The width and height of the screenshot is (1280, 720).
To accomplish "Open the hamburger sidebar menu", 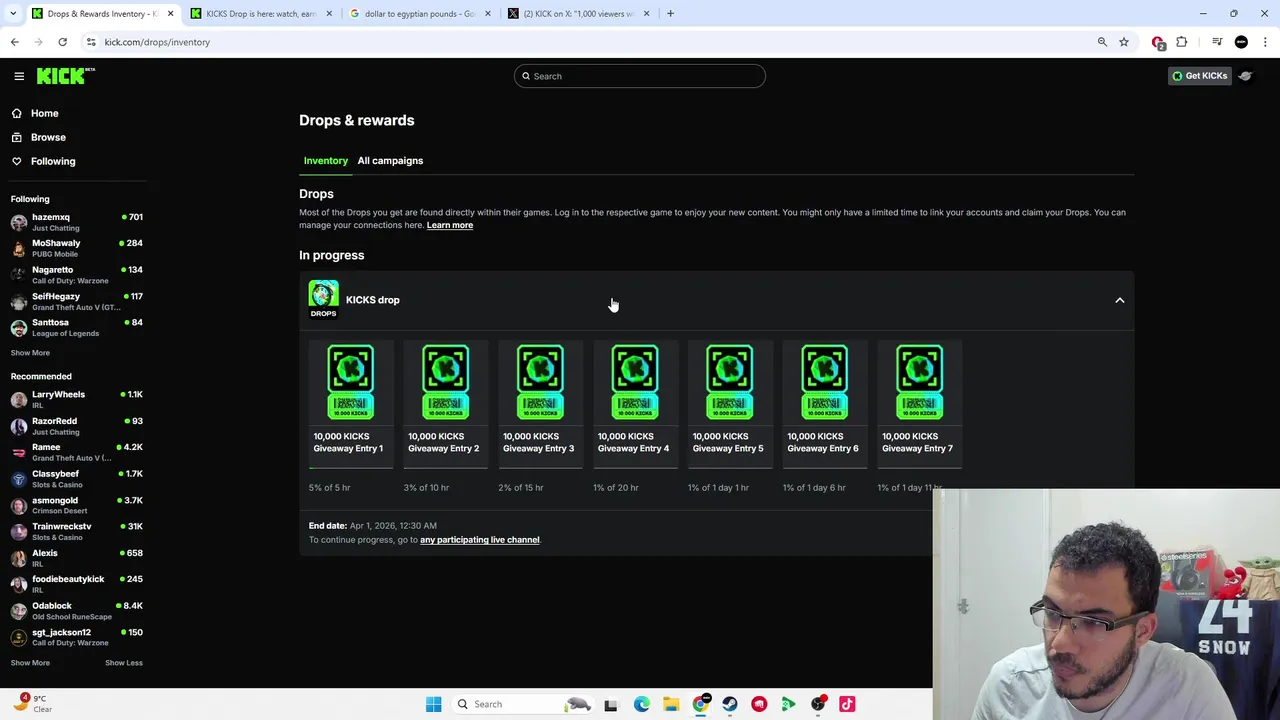I will click(x=19, y=76).
